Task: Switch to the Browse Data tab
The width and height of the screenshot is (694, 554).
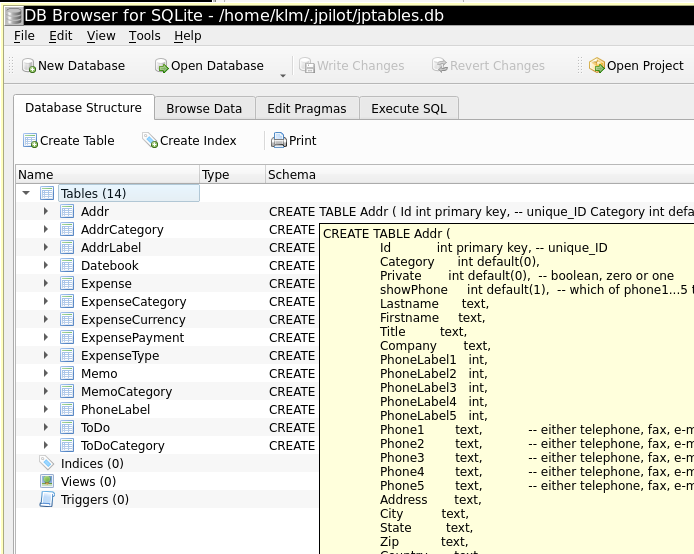Action: click(x=204, y=108)
